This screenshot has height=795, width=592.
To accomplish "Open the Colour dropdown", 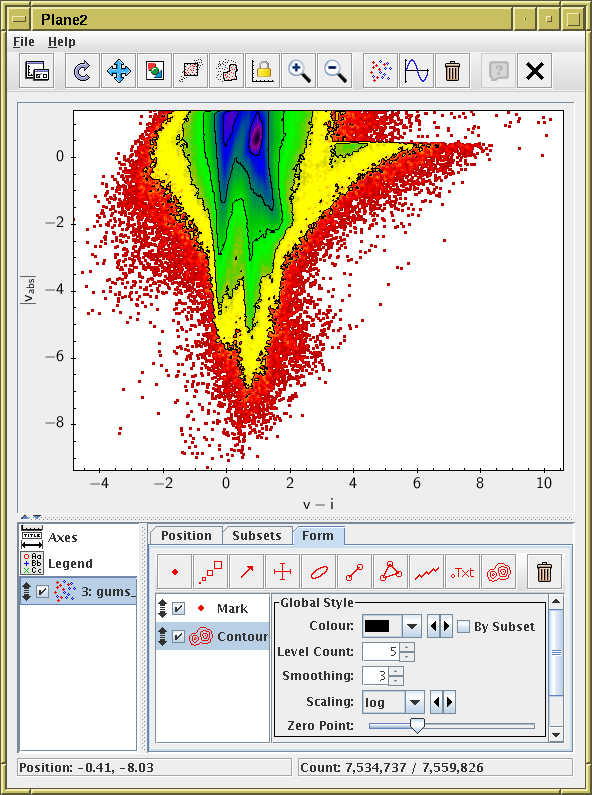I will 412,626.
